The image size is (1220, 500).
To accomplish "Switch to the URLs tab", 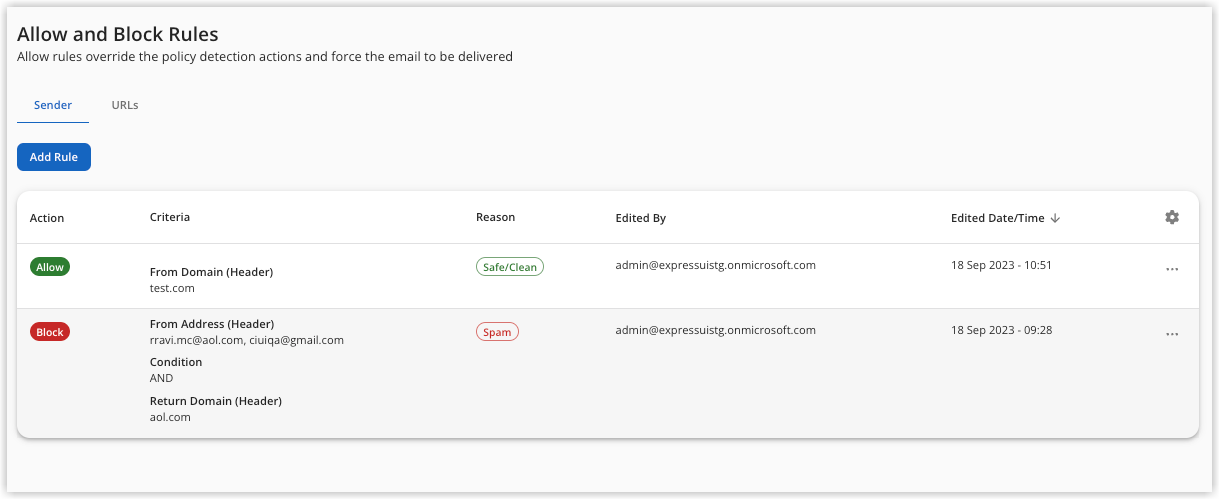I will click(125, 105).
